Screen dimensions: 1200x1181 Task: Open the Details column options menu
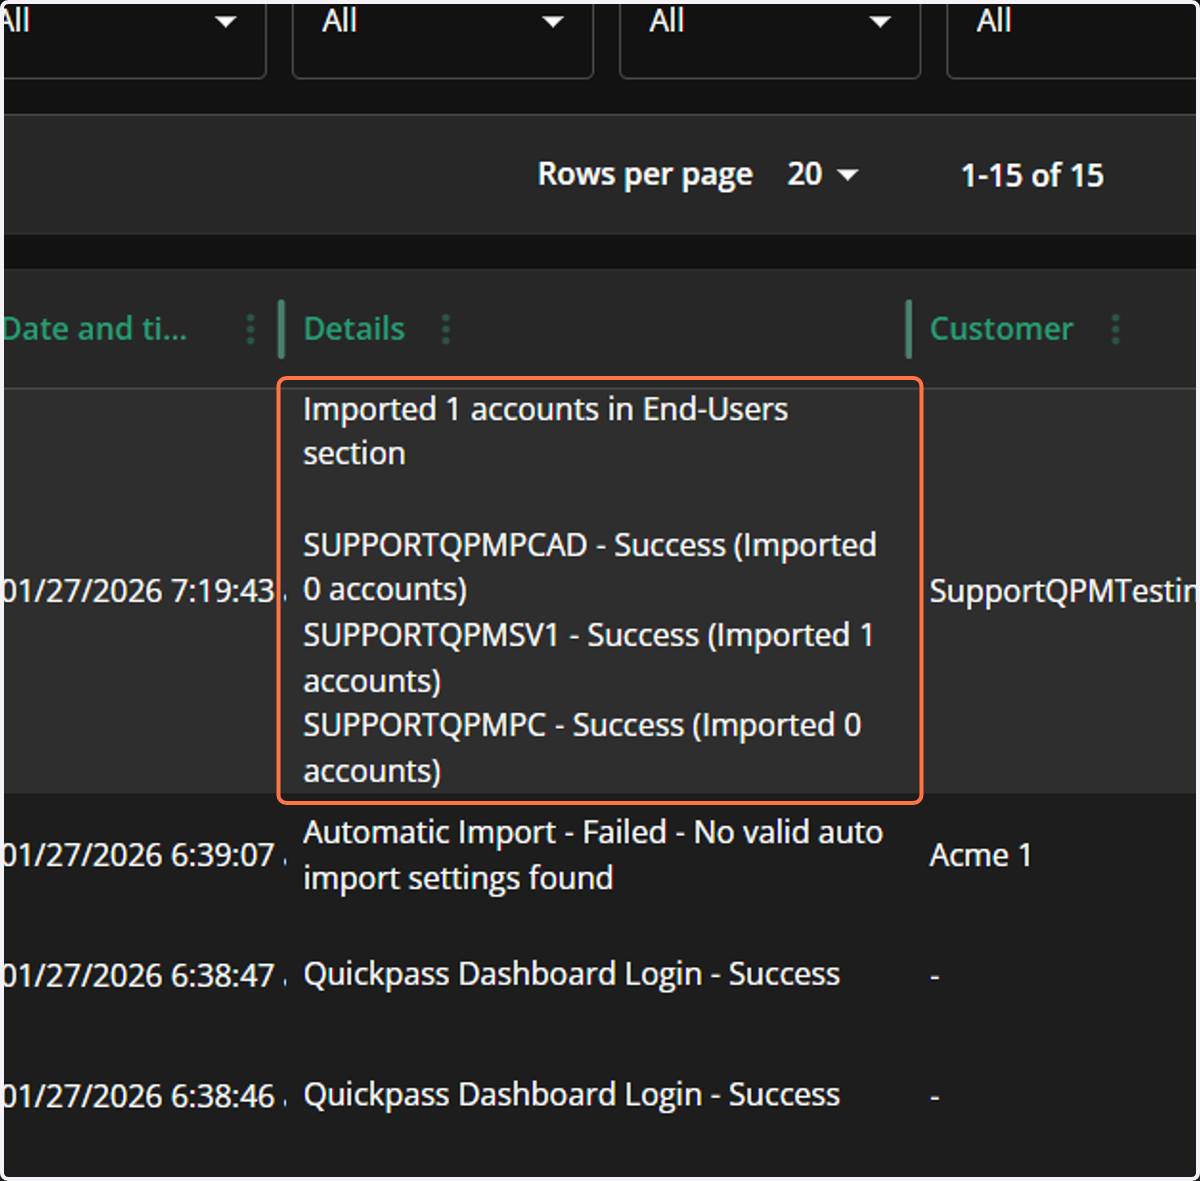coord(446,329)
